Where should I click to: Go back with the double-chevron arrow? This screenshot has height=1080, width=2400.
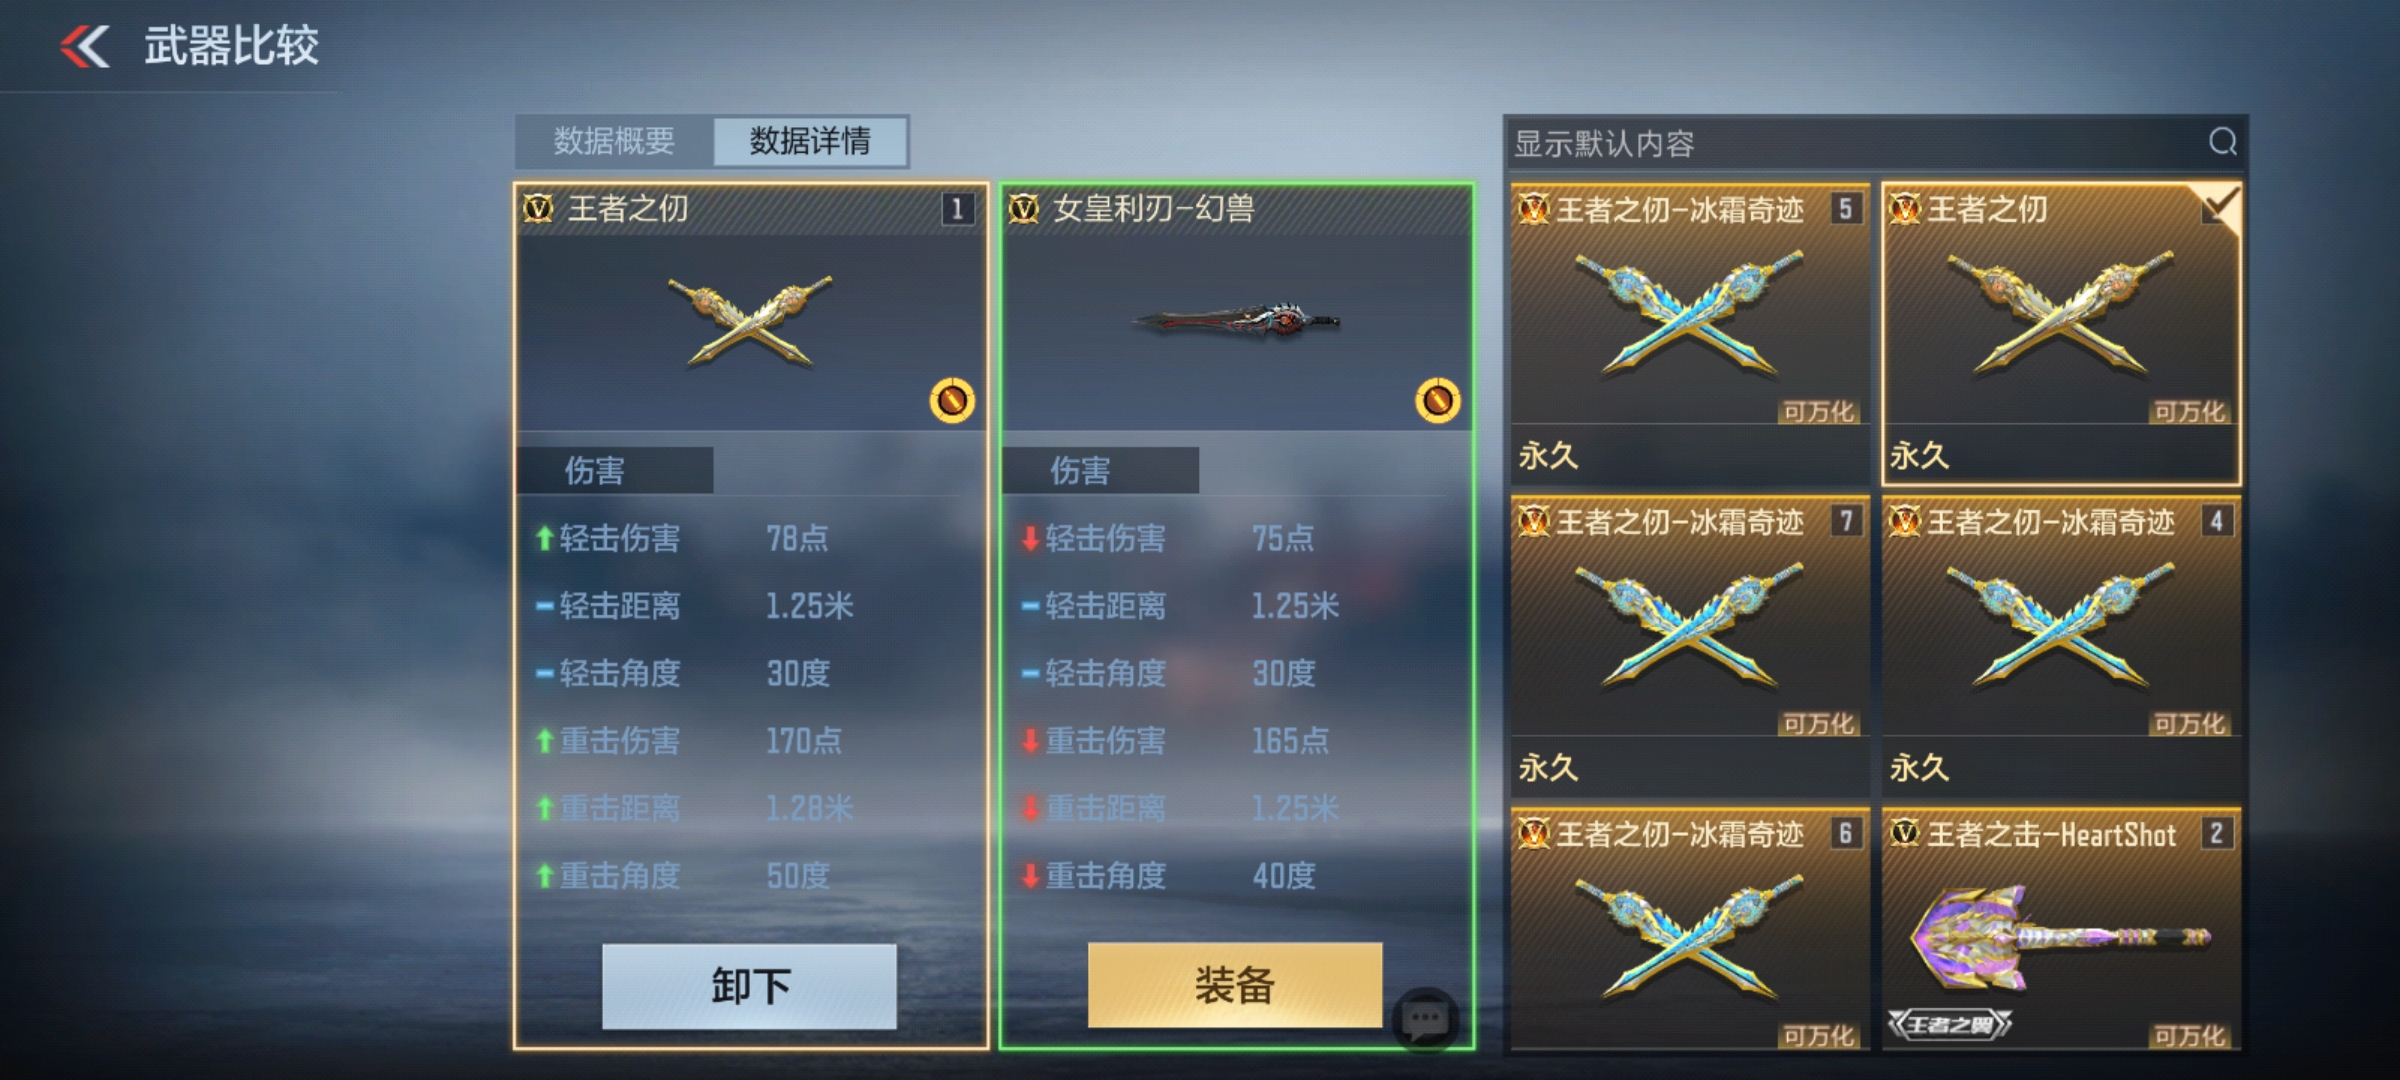[84, 47]
